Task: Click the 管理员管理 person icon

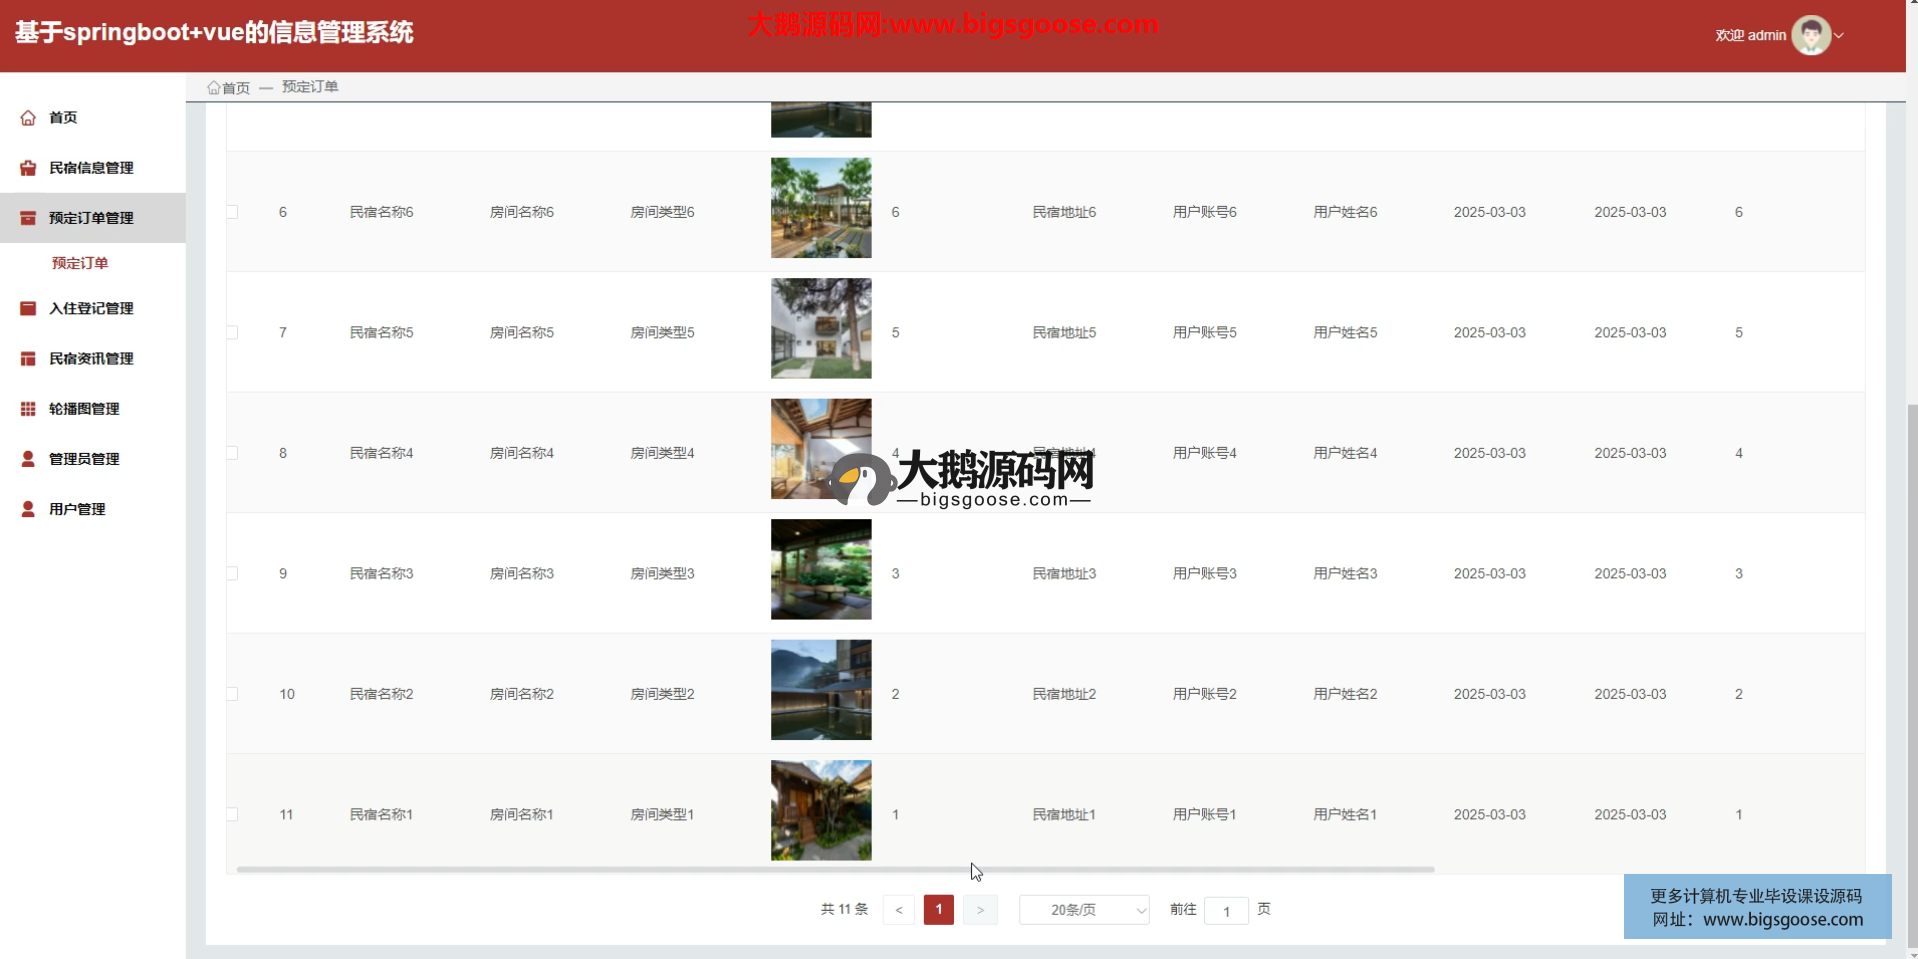Action: coord(28,458)
